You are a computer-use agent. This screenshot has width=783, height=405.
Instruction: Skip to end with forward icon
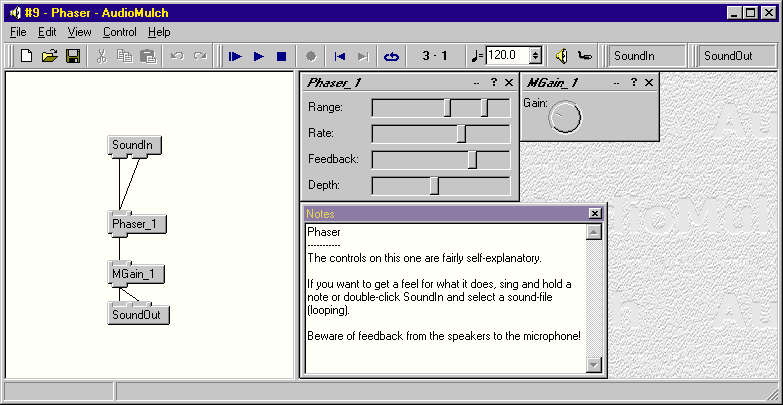363,56
